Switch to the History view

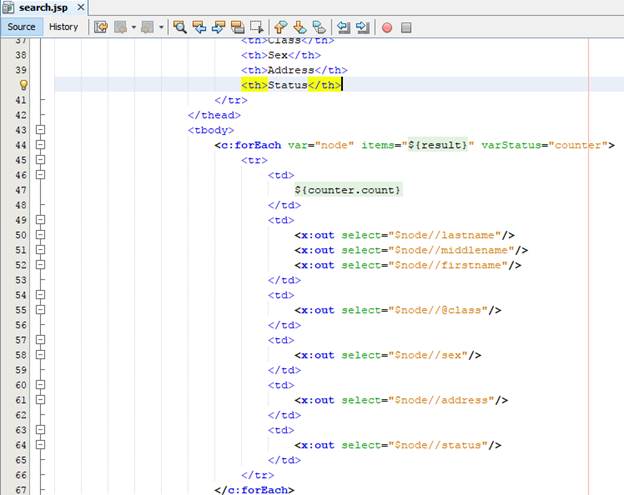coord(63,27)
